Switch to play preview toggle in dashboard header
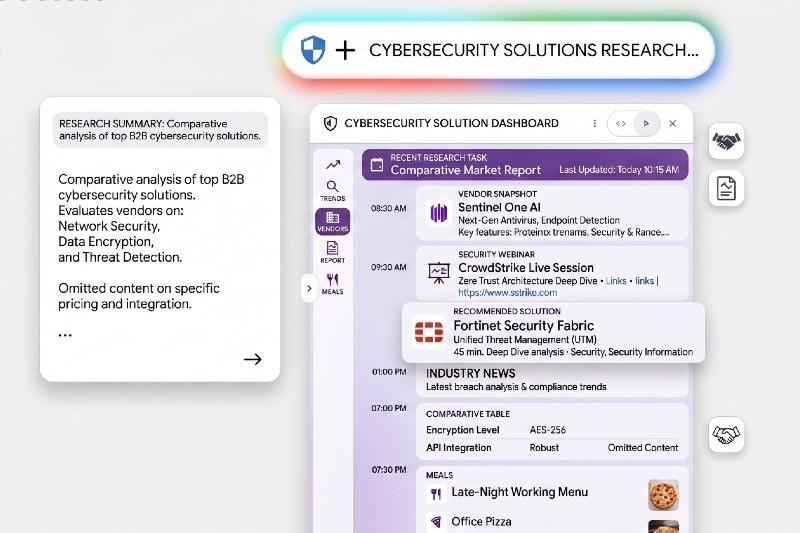 click(646, 123)
